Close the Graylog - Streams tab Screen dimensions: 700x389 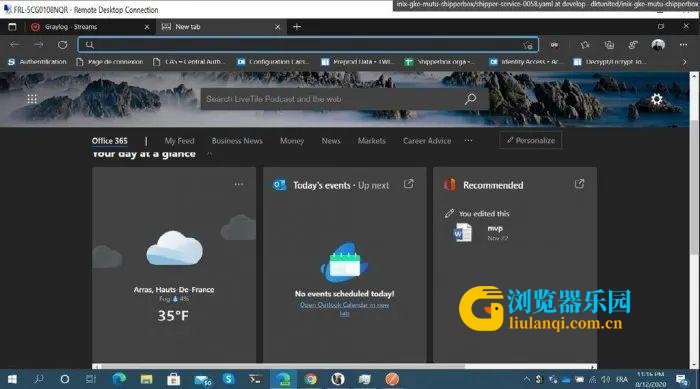[147, 27]
